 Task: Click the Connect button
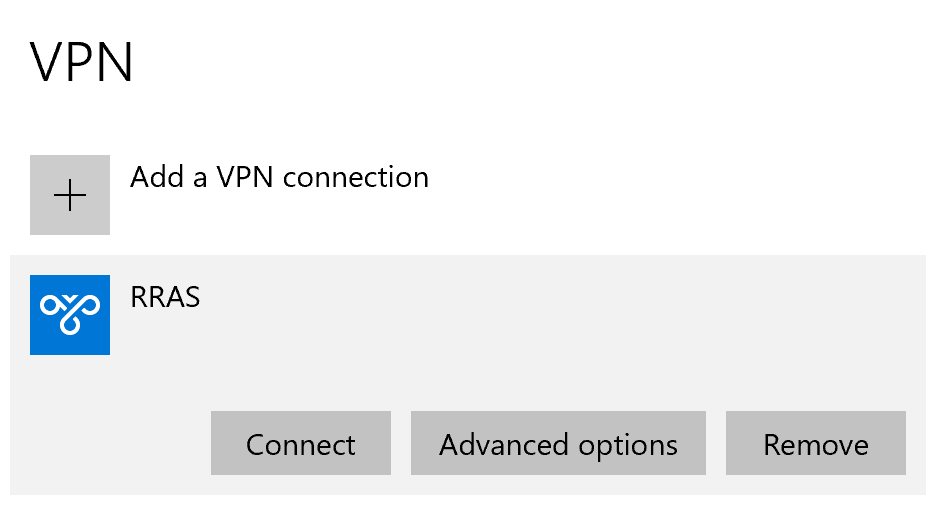[x=300, y=443]
